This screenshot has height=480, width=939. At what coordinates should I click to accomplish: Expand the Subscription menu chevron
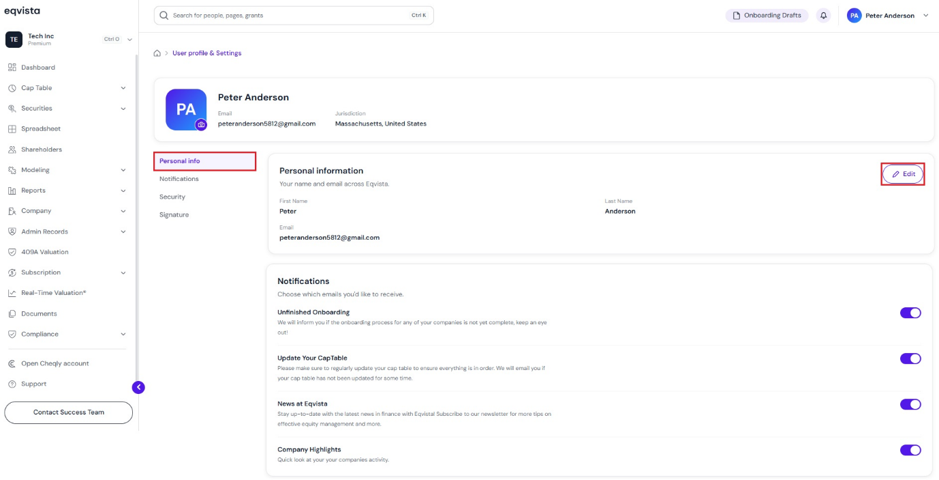pyautogui.click(x=123, y=272)
